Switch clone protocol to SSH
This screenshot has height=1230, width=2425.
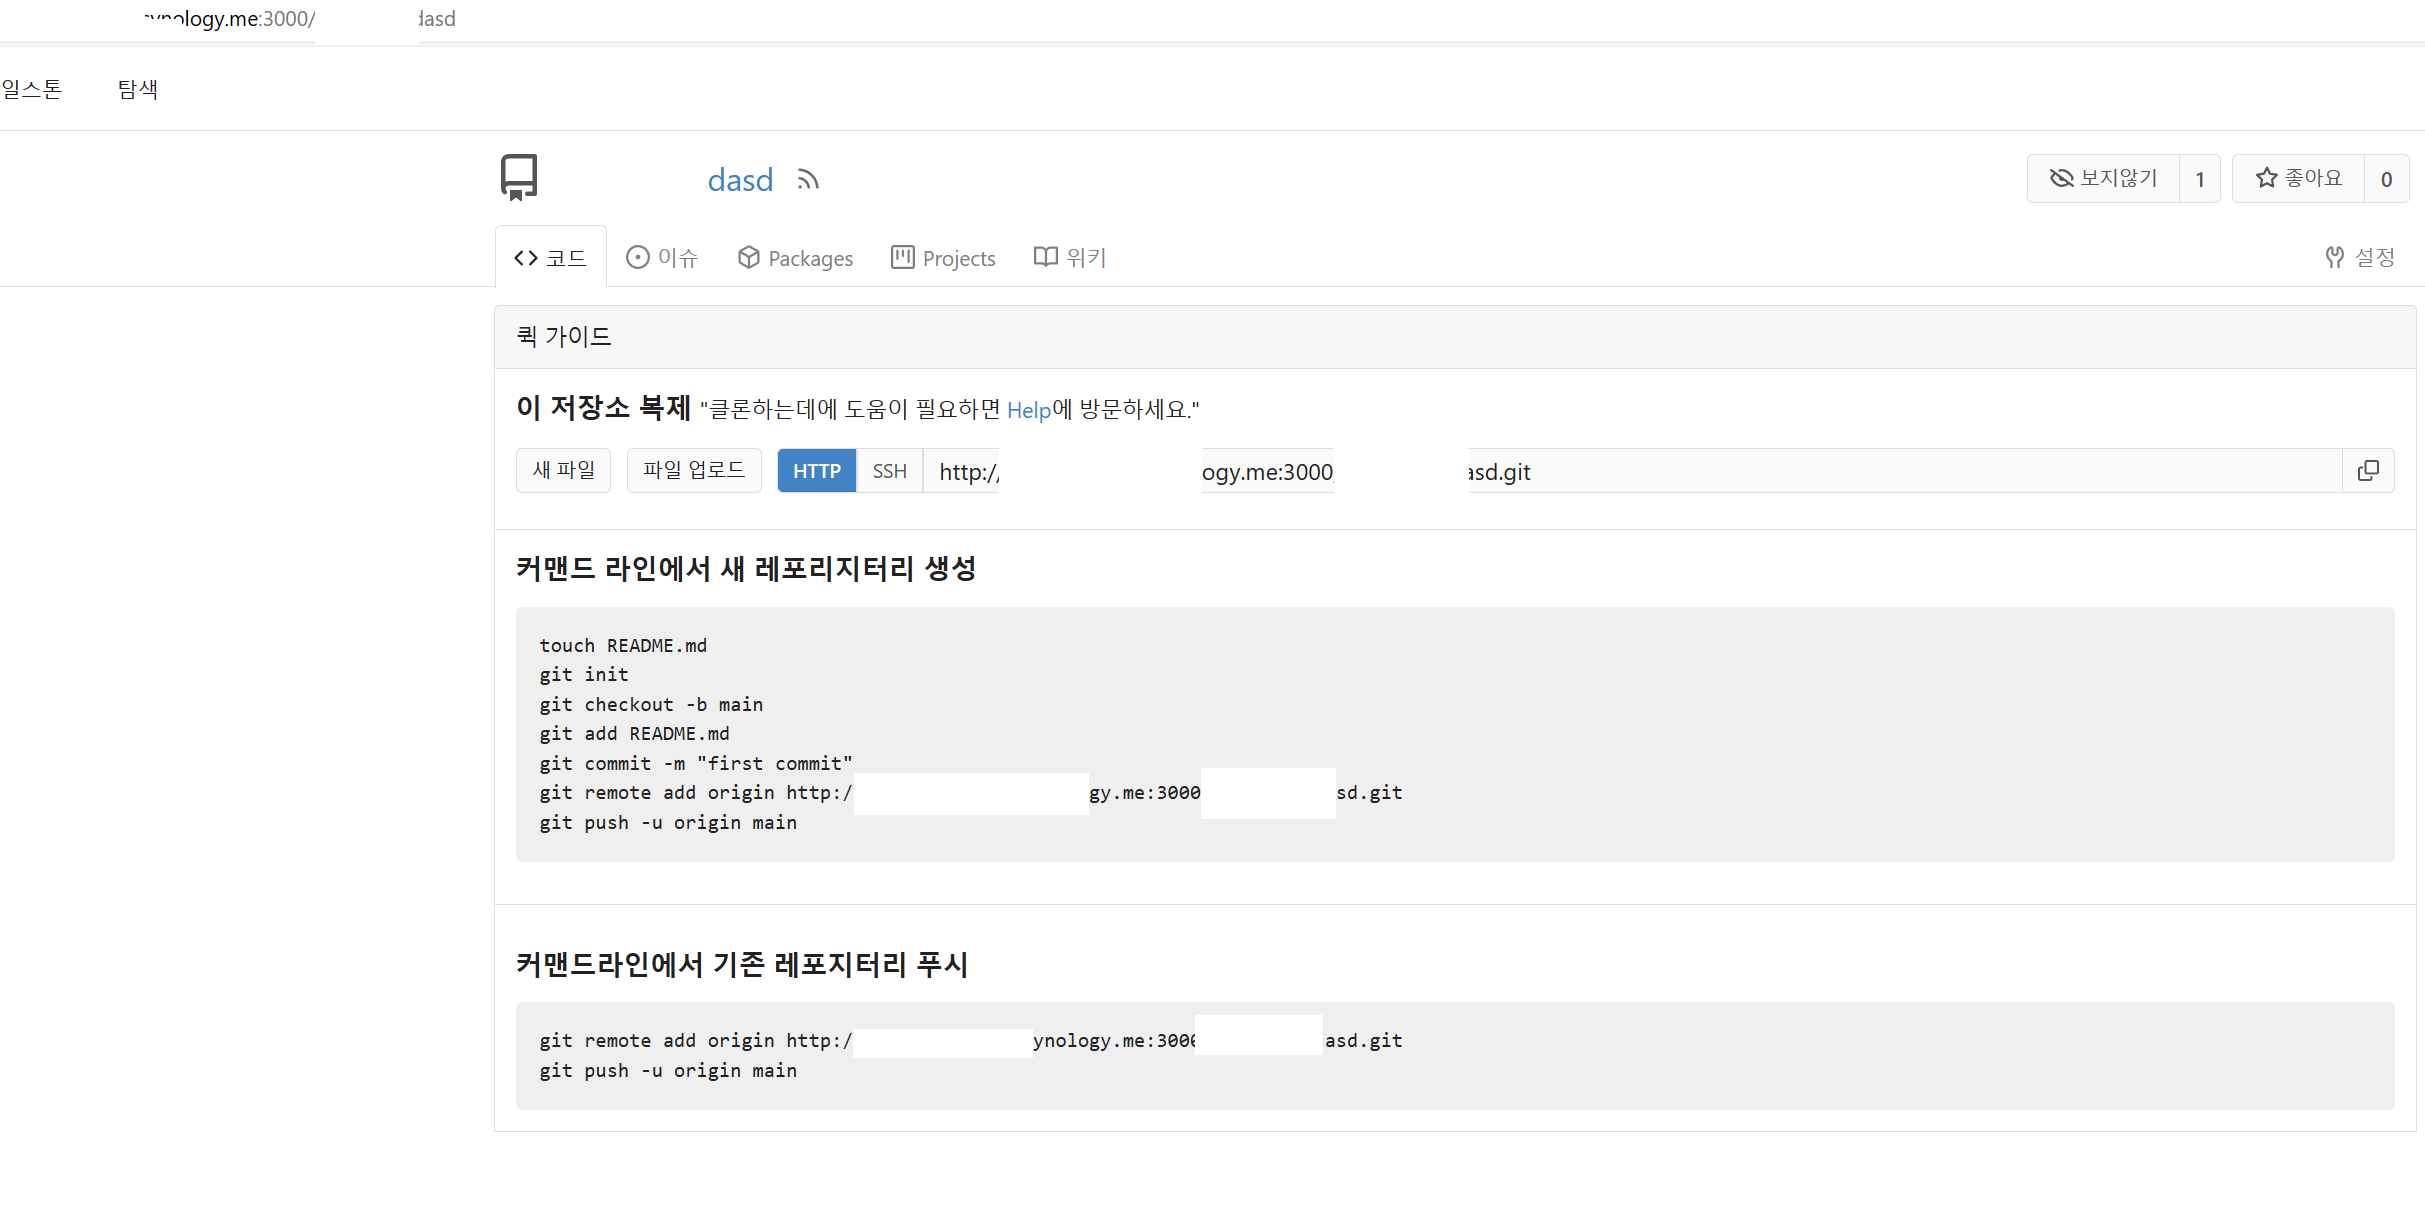coord(889,471)
